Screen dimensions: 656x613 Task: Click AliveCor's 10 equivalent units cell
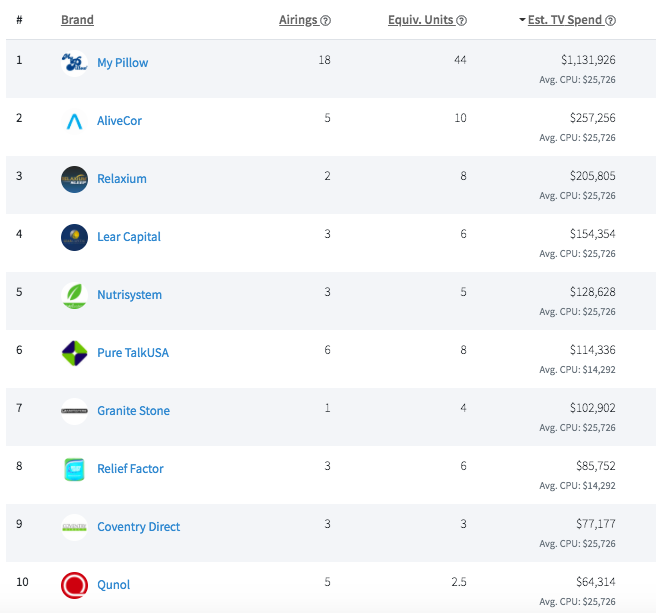click(x=461, y=118)
